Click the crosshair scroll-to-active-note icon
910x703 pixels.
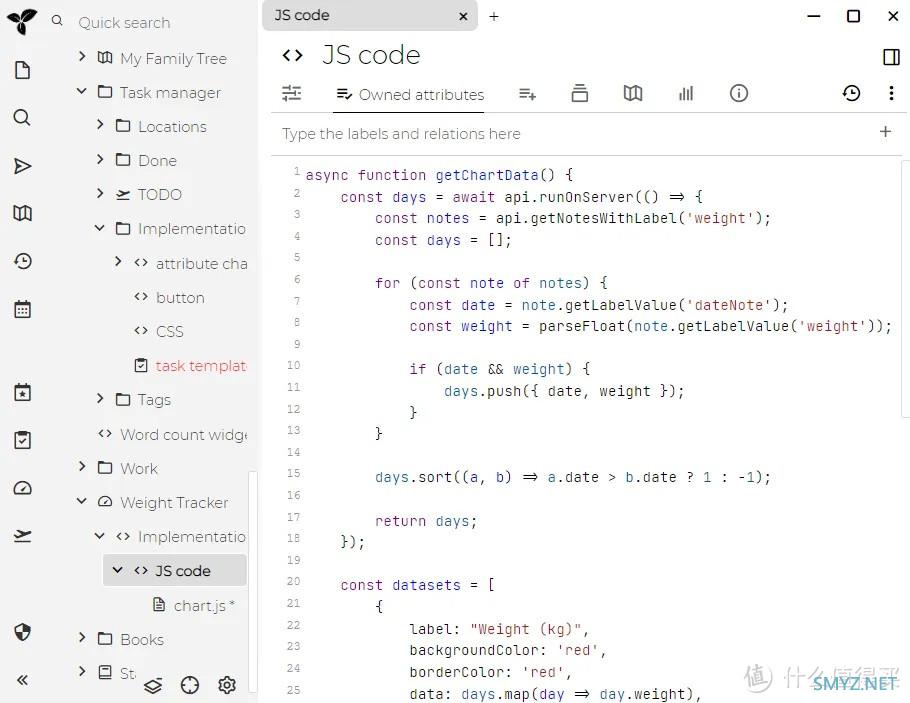pyautogui.click(x=190, y=685)
